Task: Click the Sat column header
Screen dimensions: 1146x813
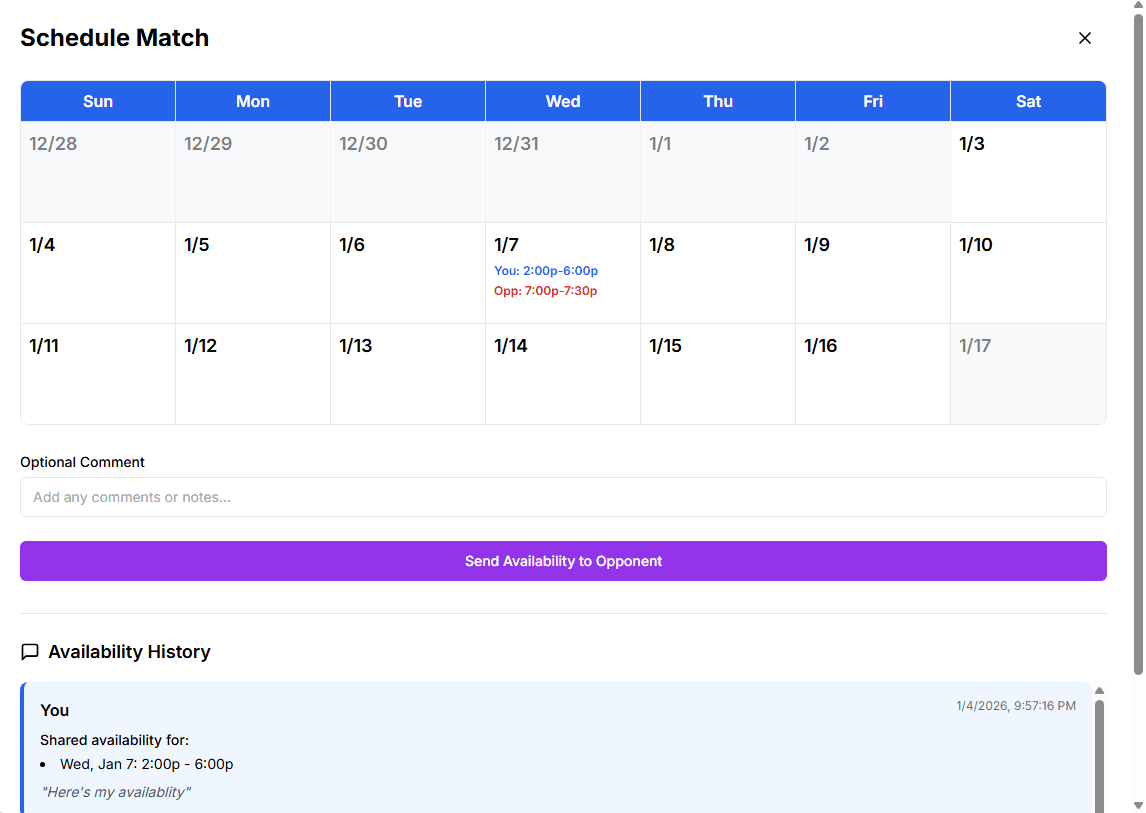Action: pyautogui.click(x=1028, y=101)
